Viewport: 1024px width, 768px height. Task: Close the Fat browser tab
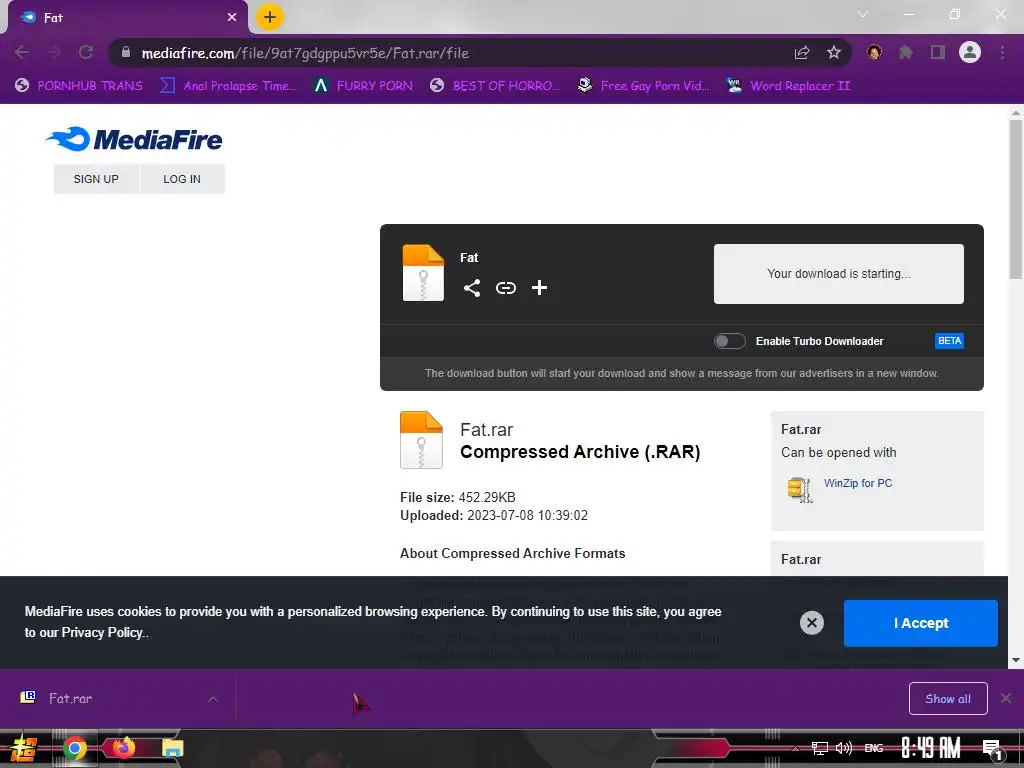pyautogui.click(x=232, y=18)
